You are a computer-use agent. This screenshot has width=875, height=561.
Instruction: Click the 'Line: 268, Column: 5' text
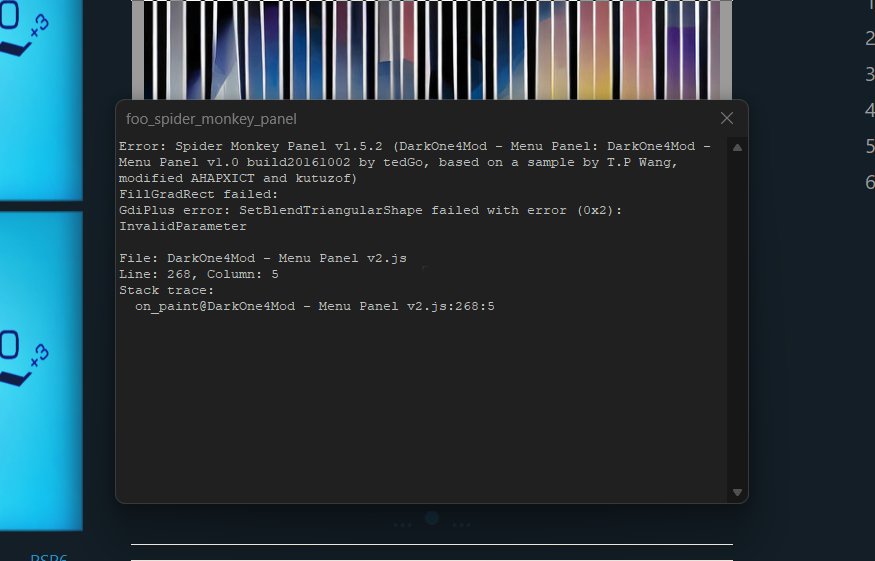[x=199, y=274]
